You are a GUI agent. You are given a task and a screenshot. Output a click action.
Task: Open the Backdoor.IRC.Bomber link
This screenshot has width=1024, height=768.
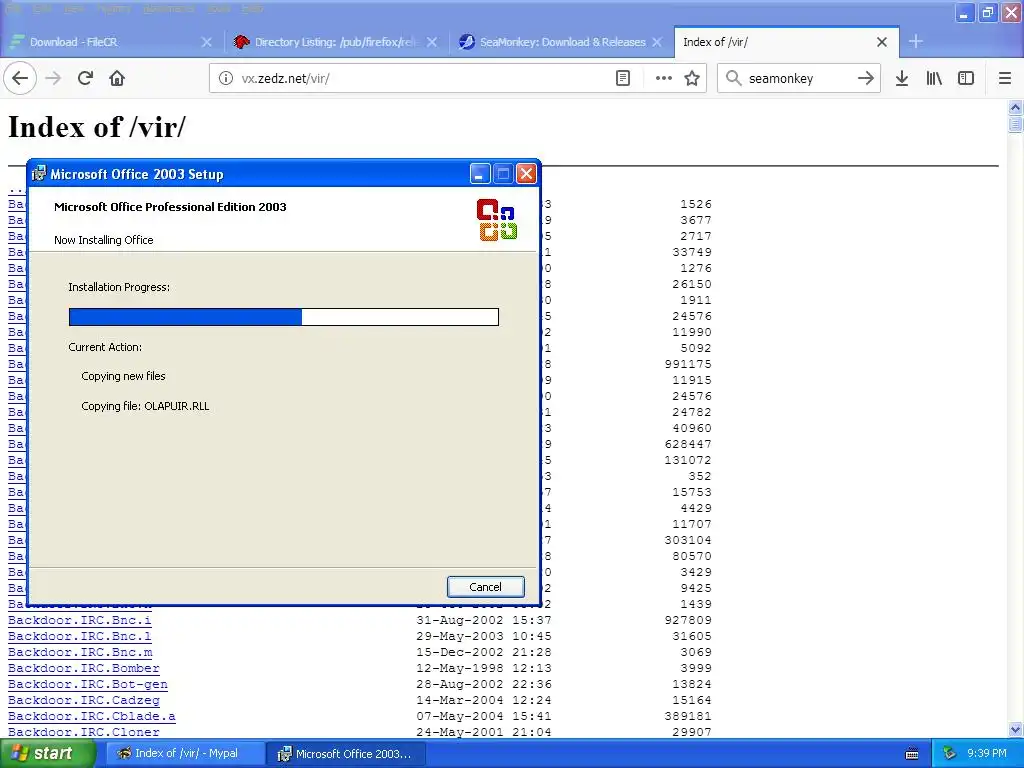point(84,668)
